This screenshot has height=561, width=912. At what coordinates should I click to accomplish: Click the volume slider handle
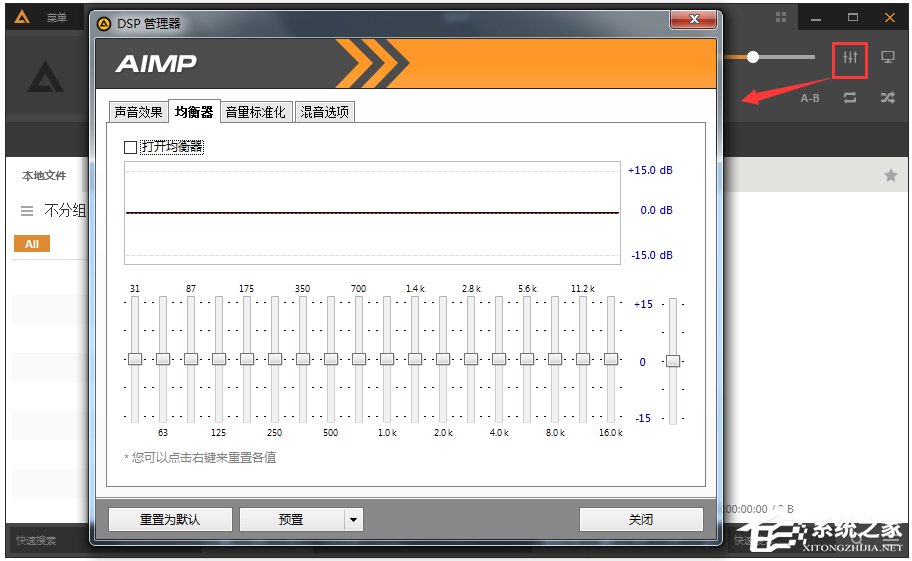753,57
